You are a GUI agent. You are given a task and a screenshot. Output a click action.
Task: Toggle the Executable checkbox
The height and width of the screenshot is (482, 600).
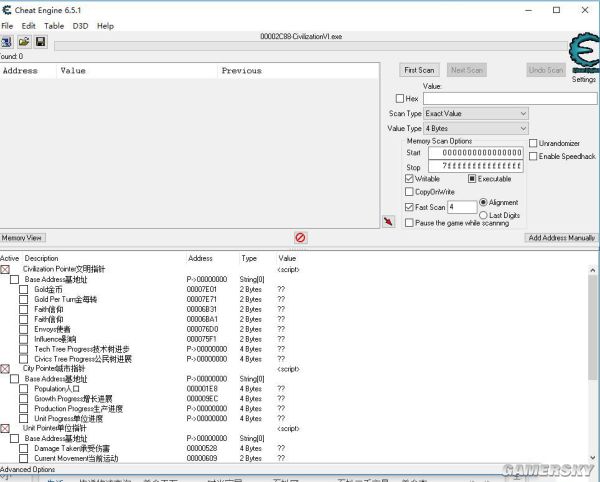pos(472,179)
